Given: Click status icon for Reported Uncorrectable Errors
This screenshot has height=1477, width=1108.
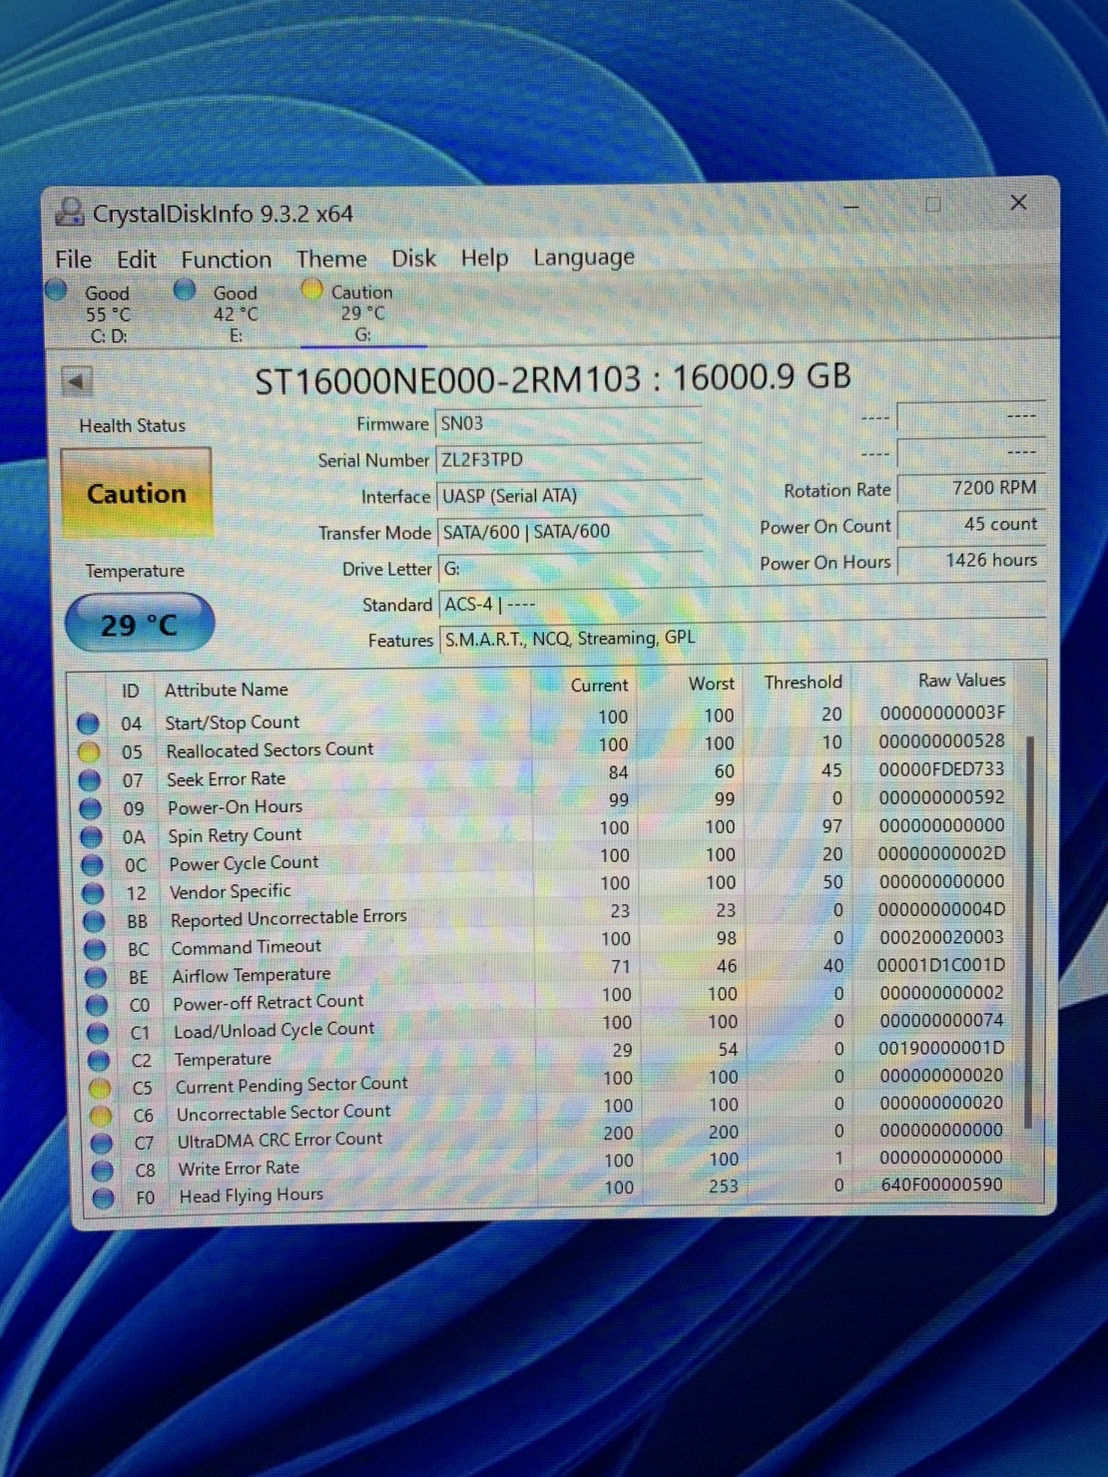Looking at the screenshot, I should pyautogui.click(x=95, y=921).
